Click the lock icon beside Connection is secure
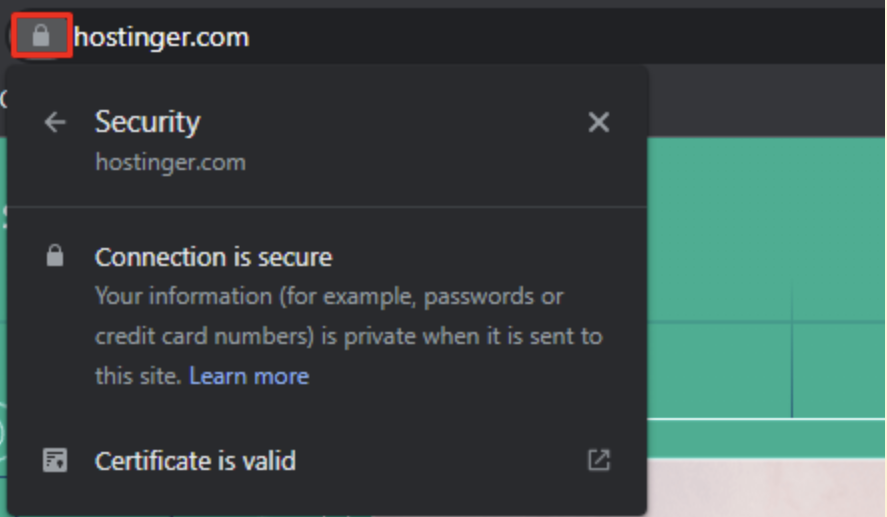Image resolution: width=887 pixels, height=517 pixels. 55,257
